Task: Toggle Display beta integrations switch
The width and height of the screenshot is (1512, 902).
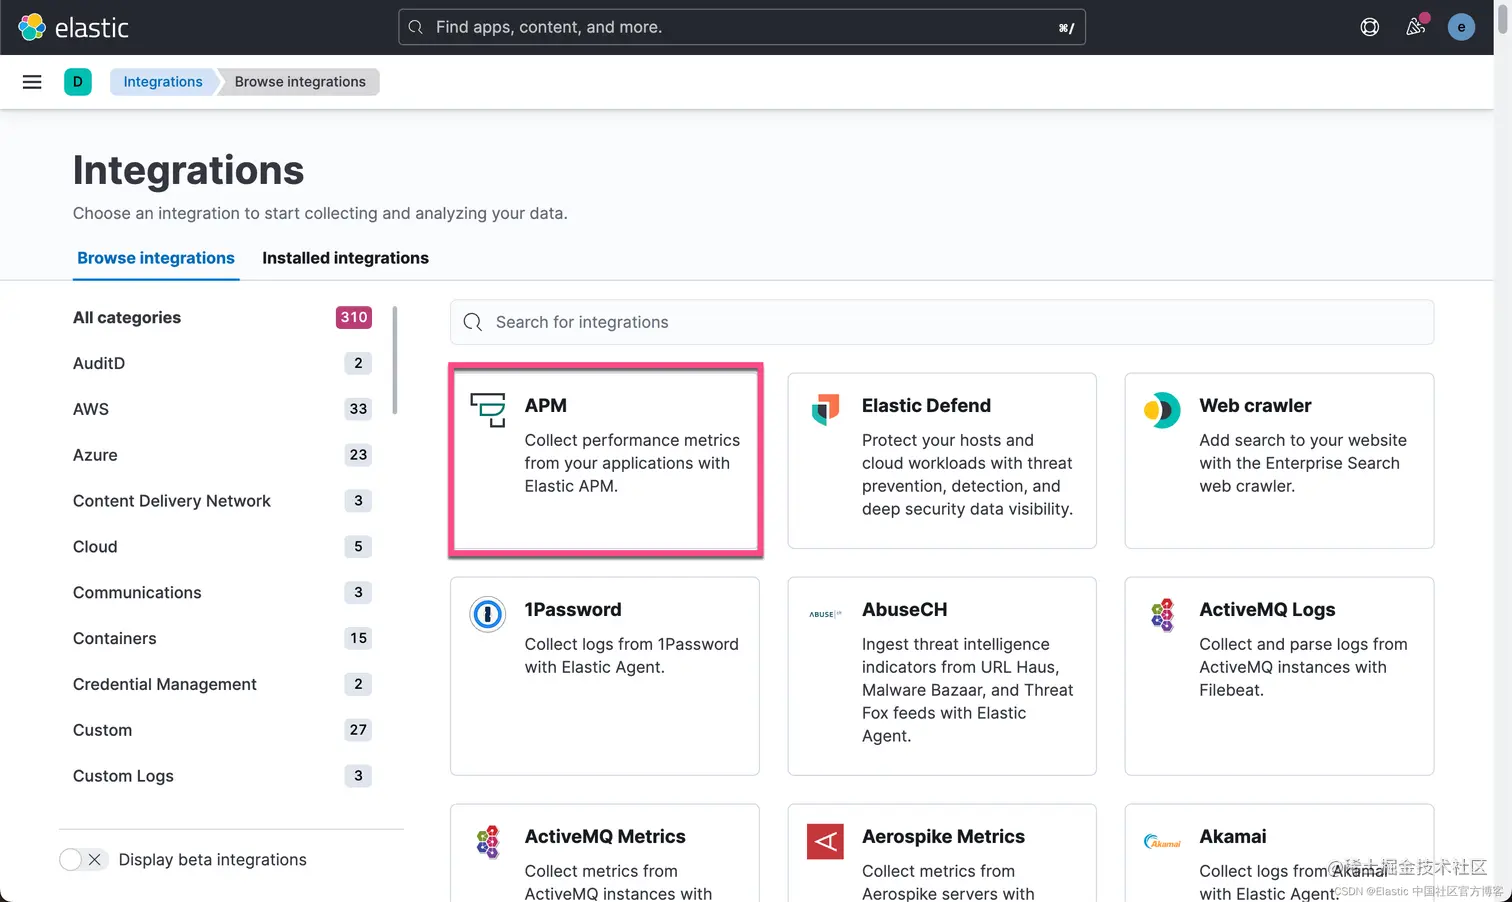Action: pos(83,860)
